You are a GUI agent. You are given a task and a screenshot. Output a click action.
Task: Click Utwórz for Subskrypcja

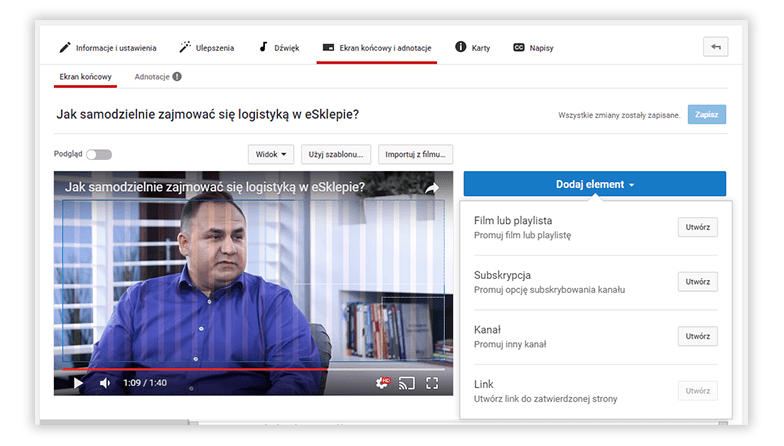click(x=698, y=282)
